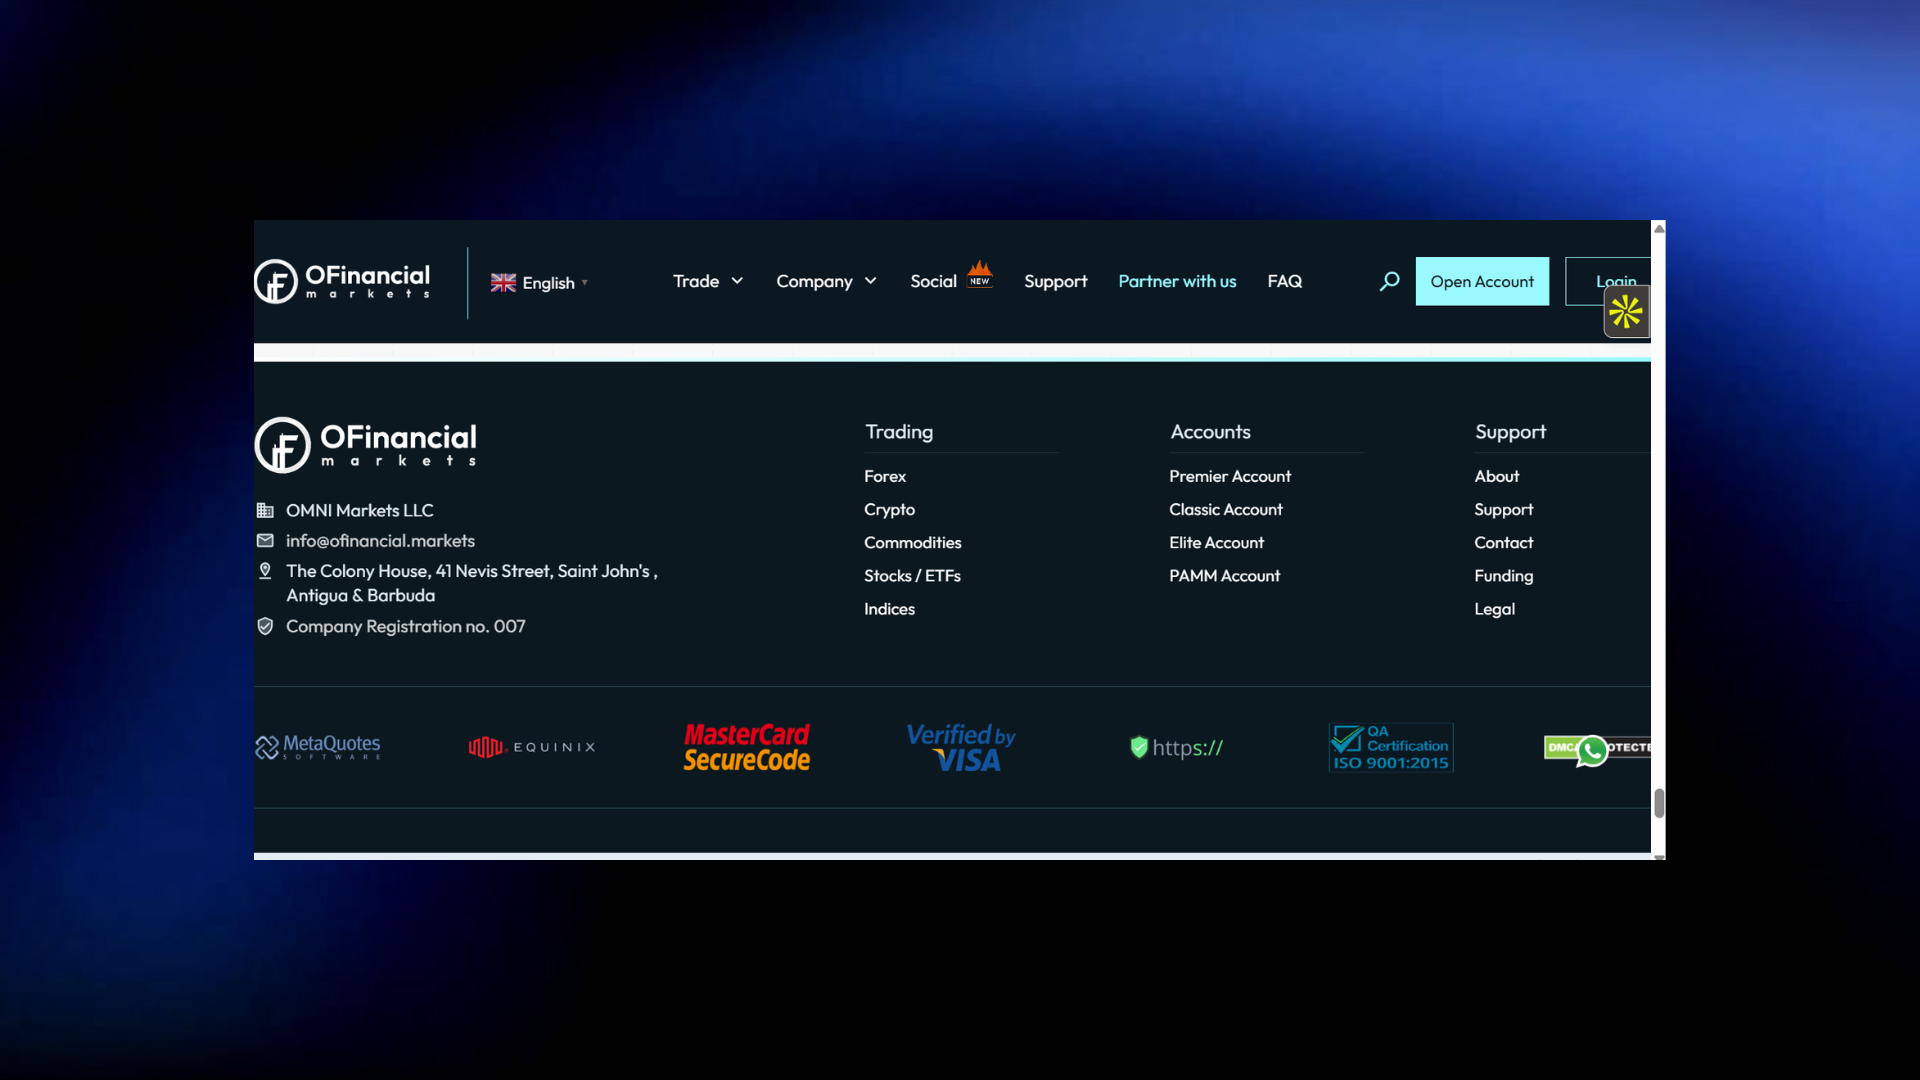Click the UK flag language icon
Image resolution: width=1920 pixels, height=1080 pixels.
[503, 283]
